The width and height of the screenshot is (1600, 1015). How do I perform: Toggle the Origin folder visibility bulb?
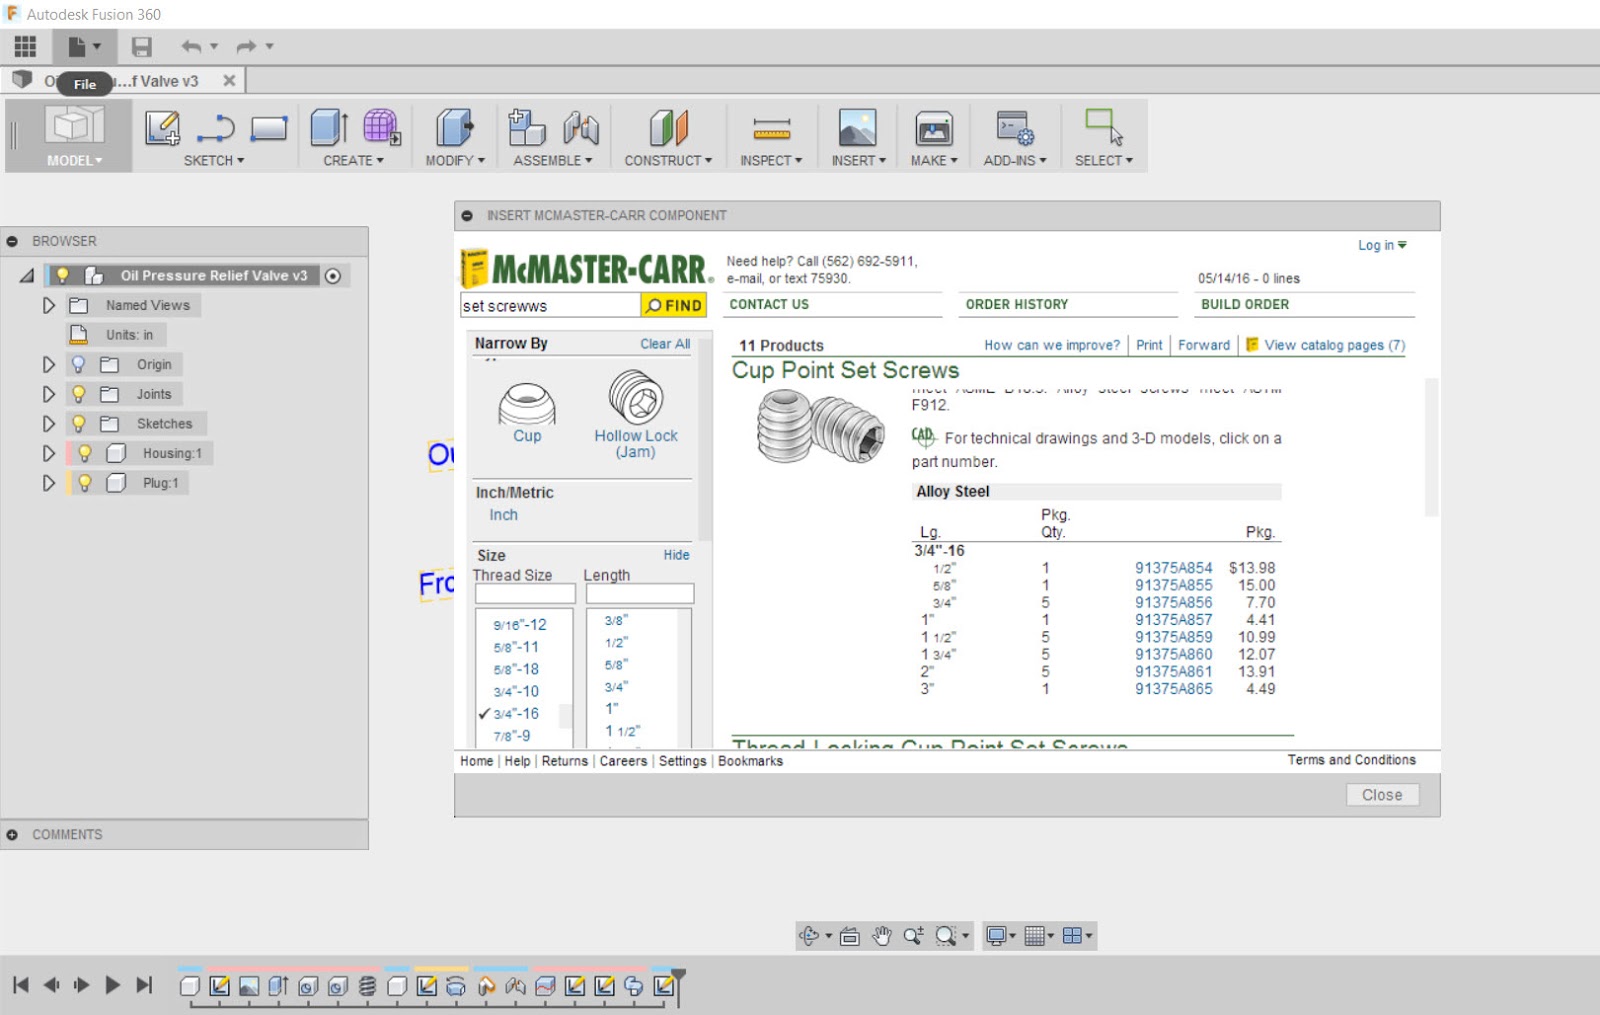point(80,364)
